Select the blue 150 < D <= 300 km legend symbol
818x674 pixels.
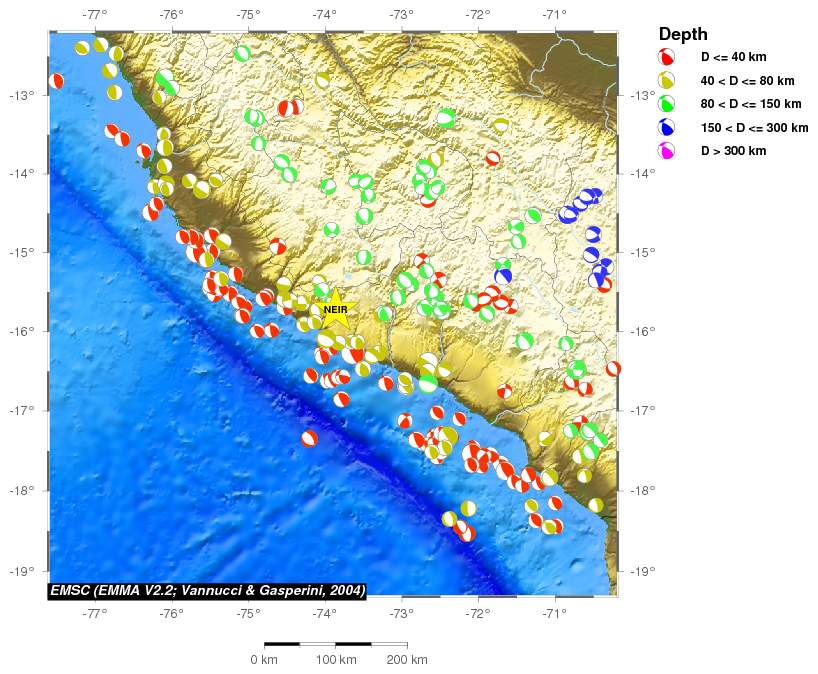667,127
